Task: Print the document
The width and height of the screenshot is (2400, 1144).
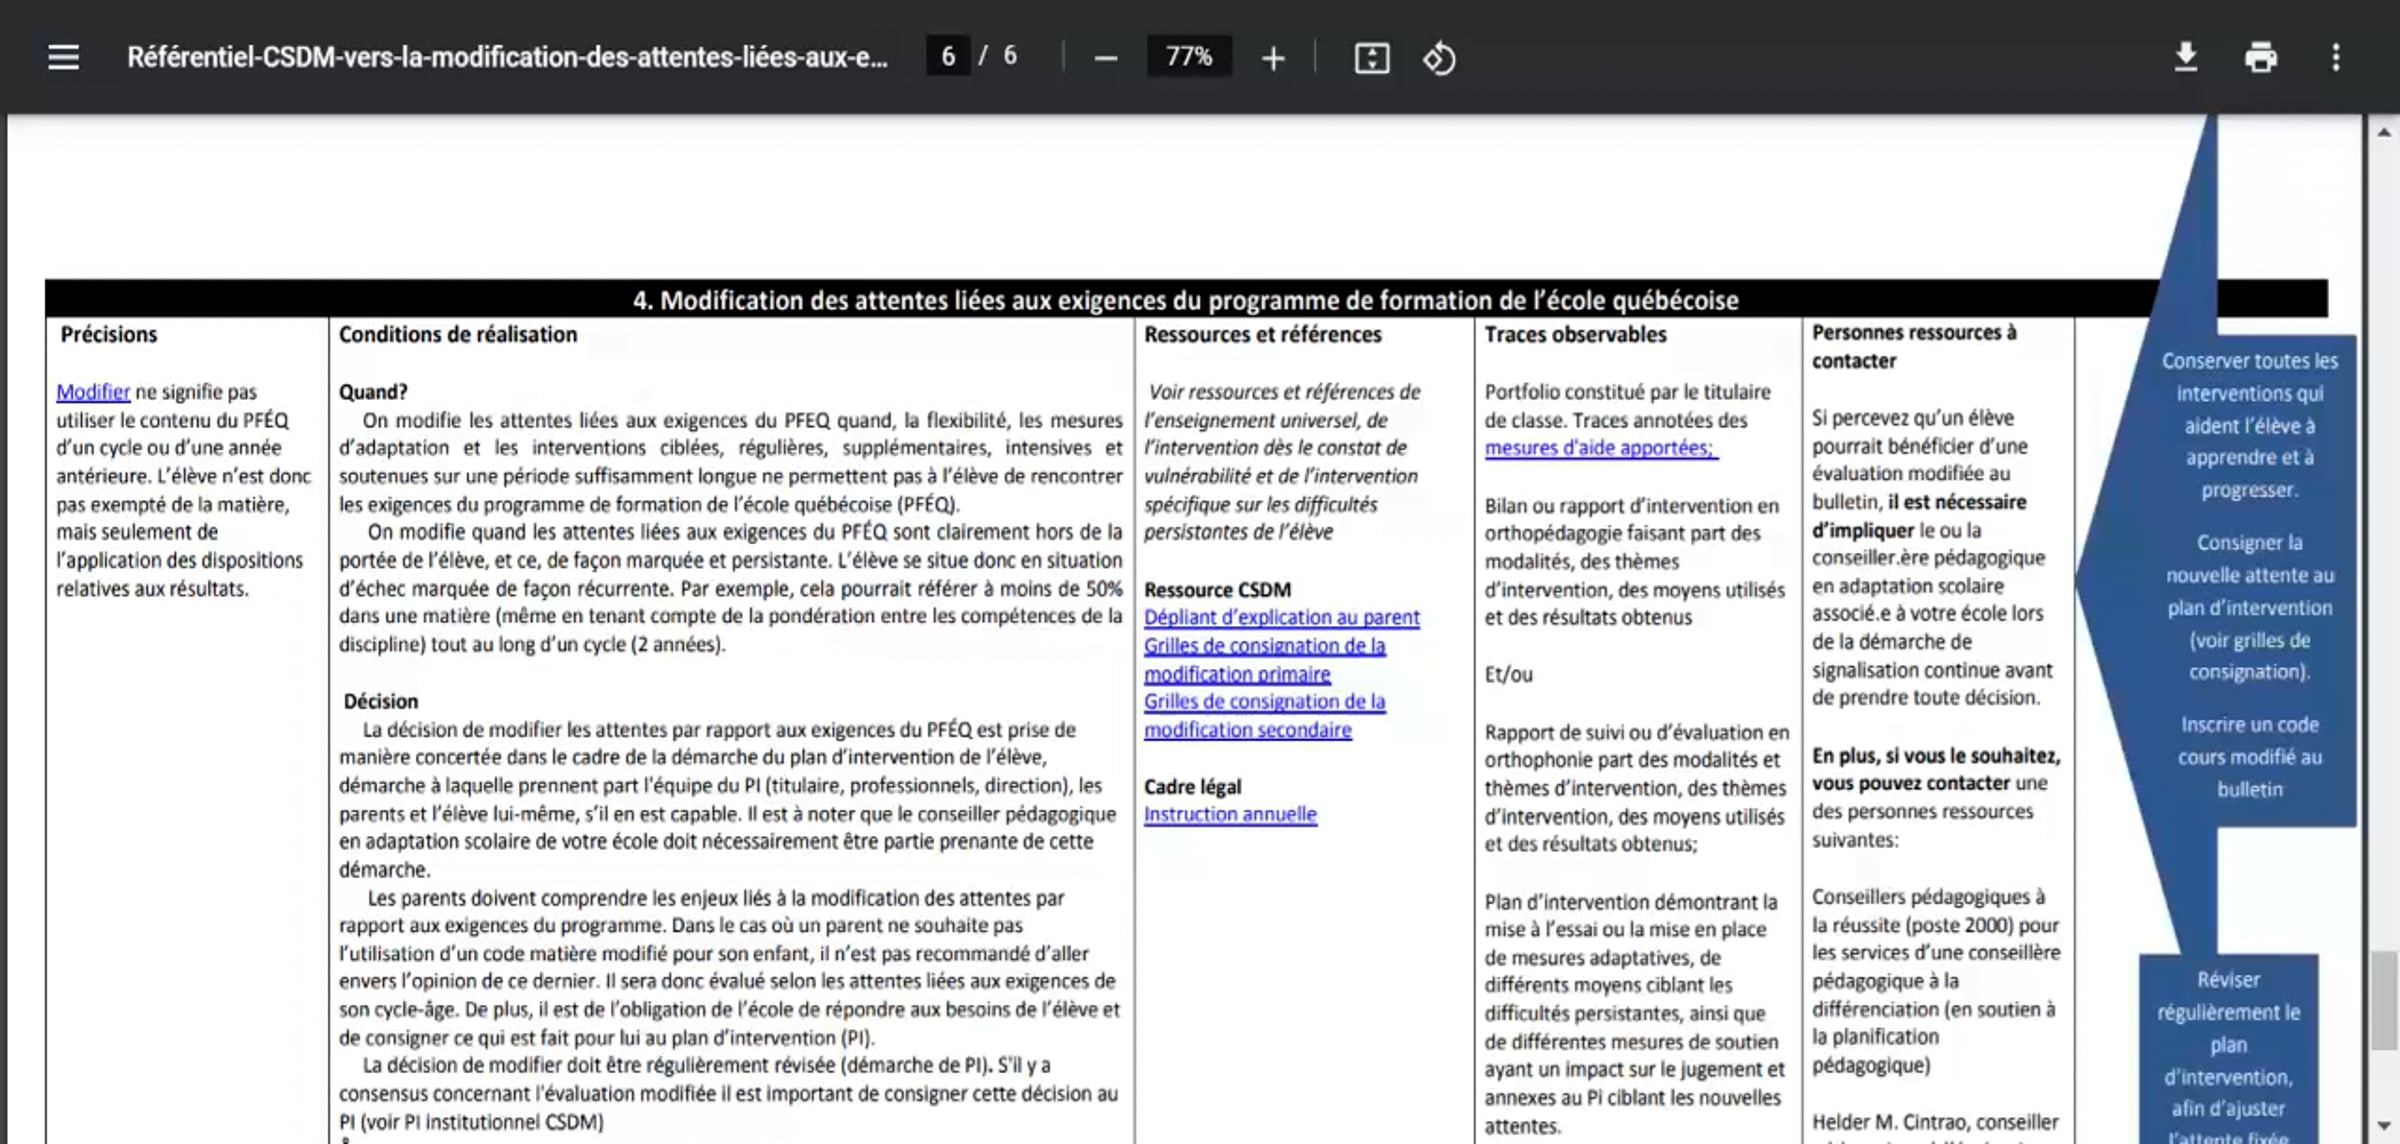Action: tap(2261, 57)
